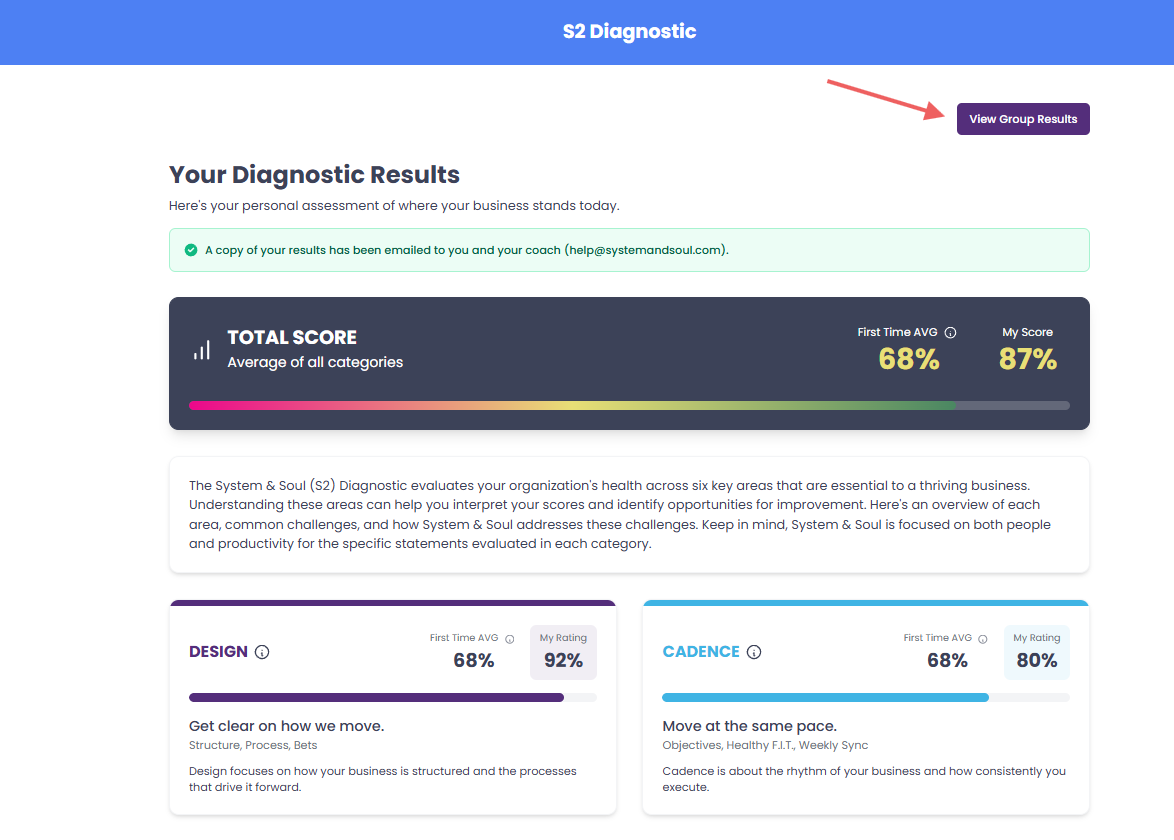The image size is (1174, 840).
Task: Click the bar chart icon beside Total Score
Action: tap(202, 350)
